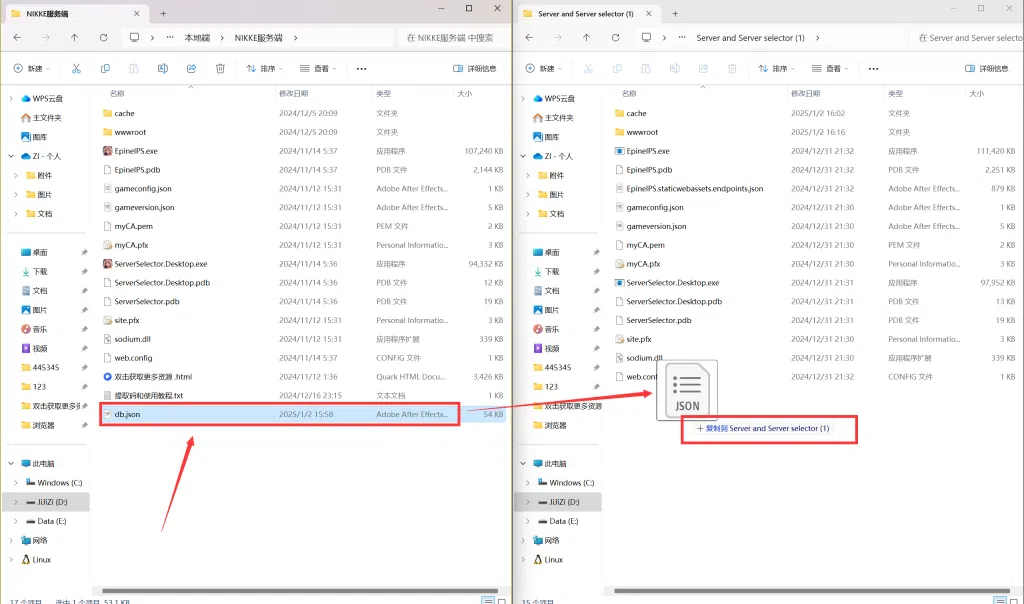This screenshot has width=1024, height=604.
Task: Open 音乐 in NIKKE服务端 sidebar
Action: pos(34,329)
